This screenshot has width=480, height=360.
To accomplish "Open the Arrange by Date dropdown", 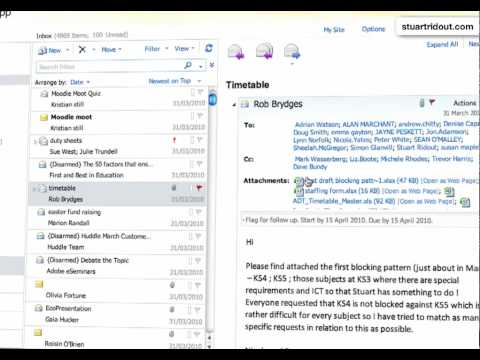I will pyautogui.click(x=80, y=82).
